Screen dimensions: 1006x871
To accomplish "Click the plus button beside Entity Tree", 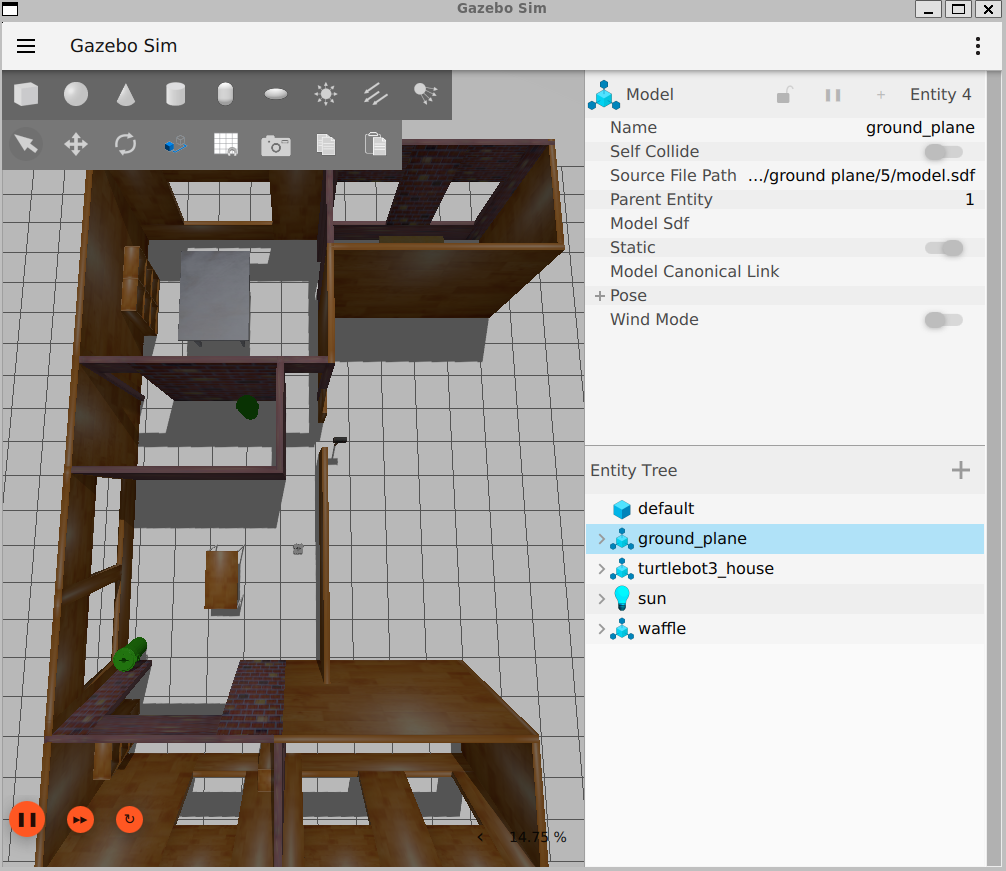I will pyautogui.click(x=960, y=470).
